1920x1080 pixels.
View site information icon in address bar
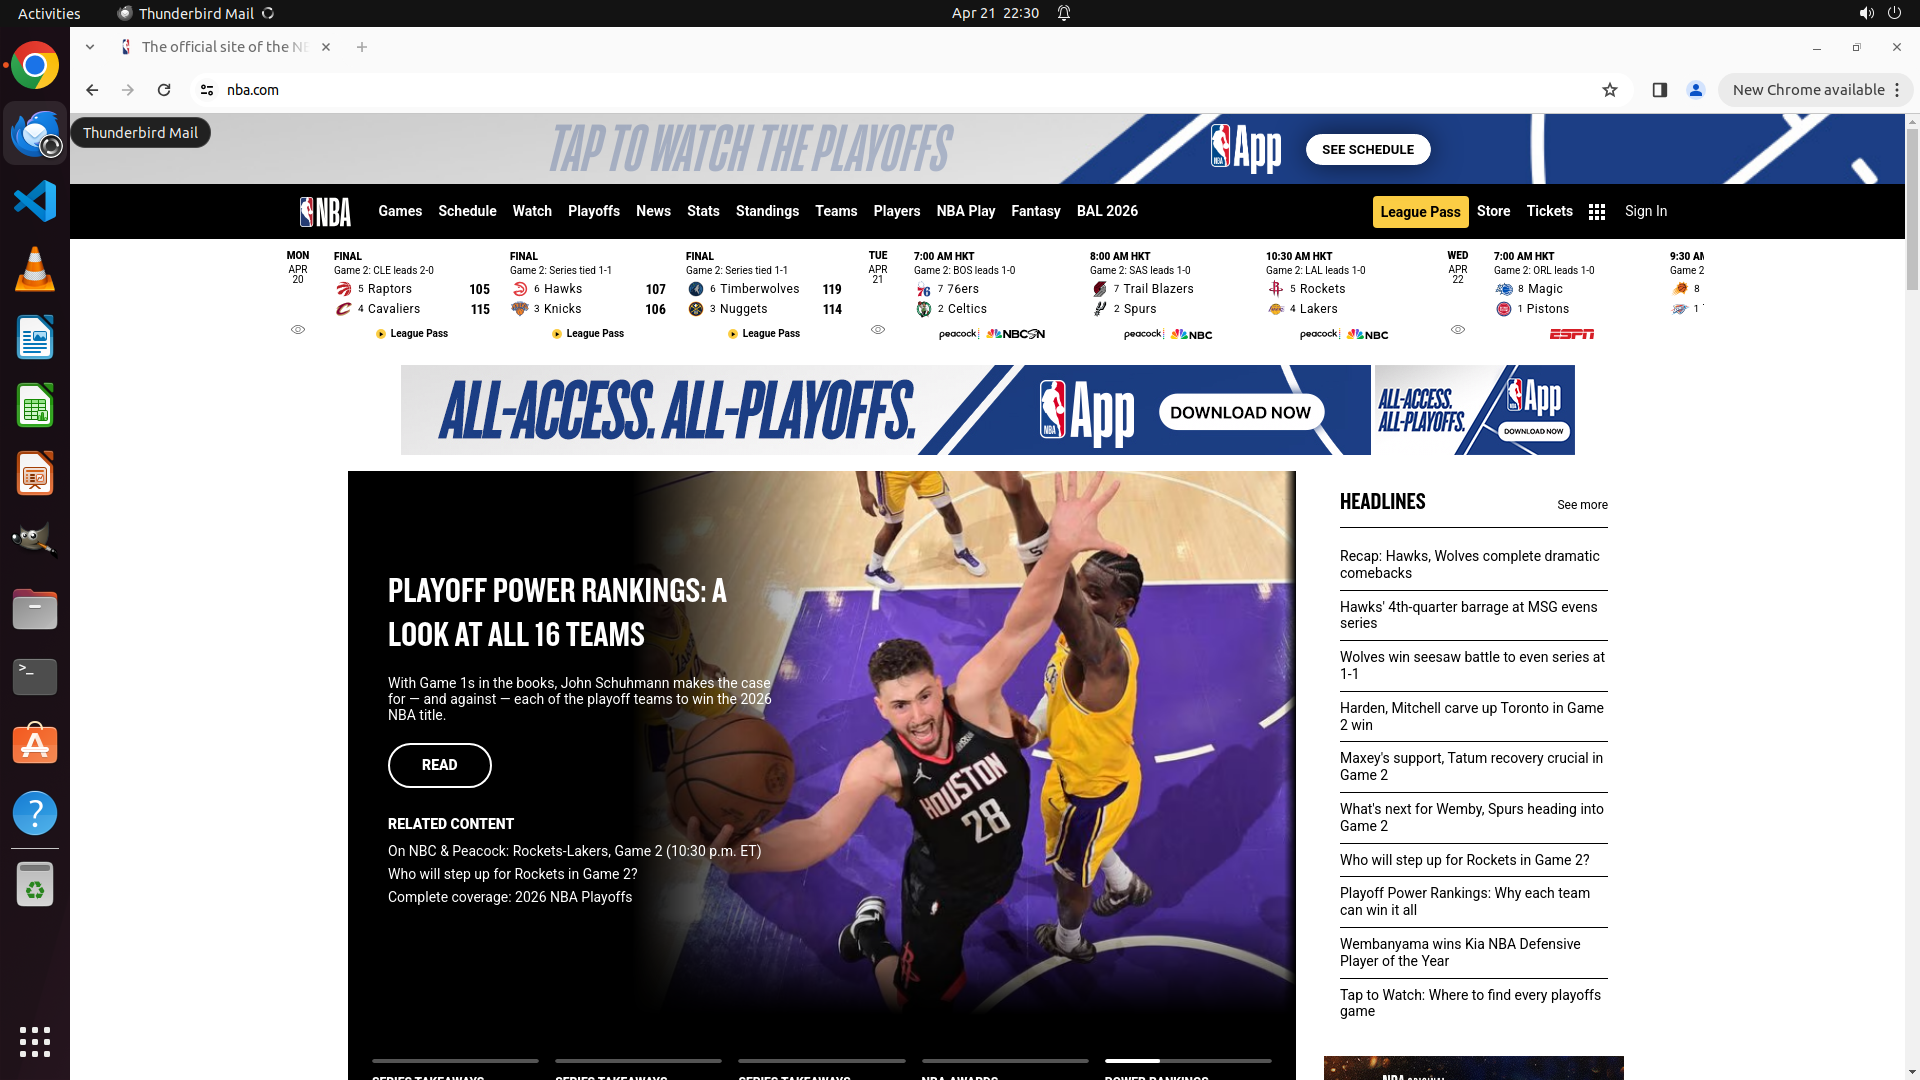(207, 90)
